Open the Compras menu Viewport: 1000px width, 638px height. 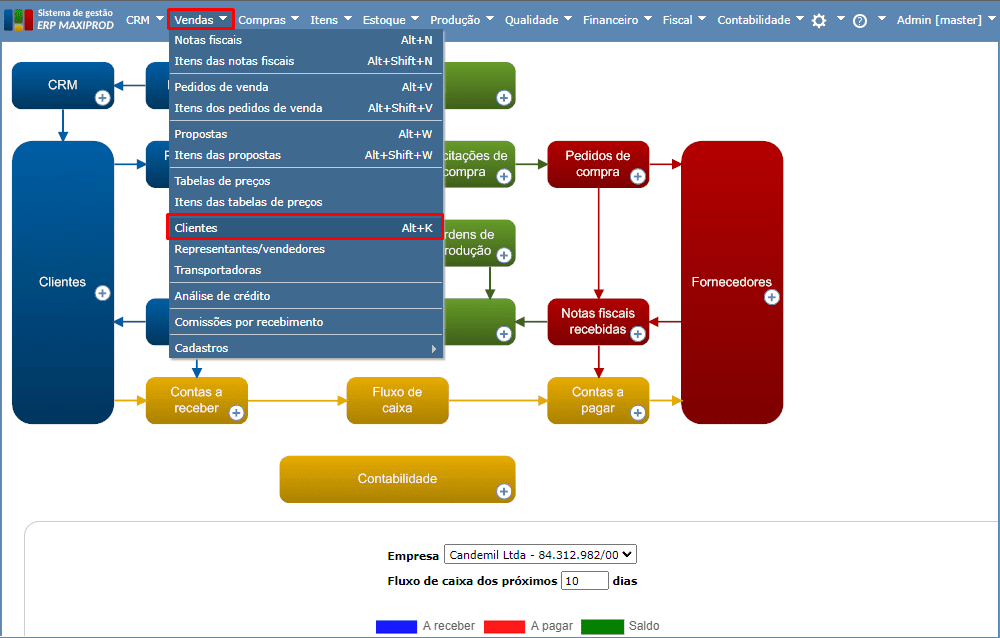pyautogui.click(x=268, y=20)
